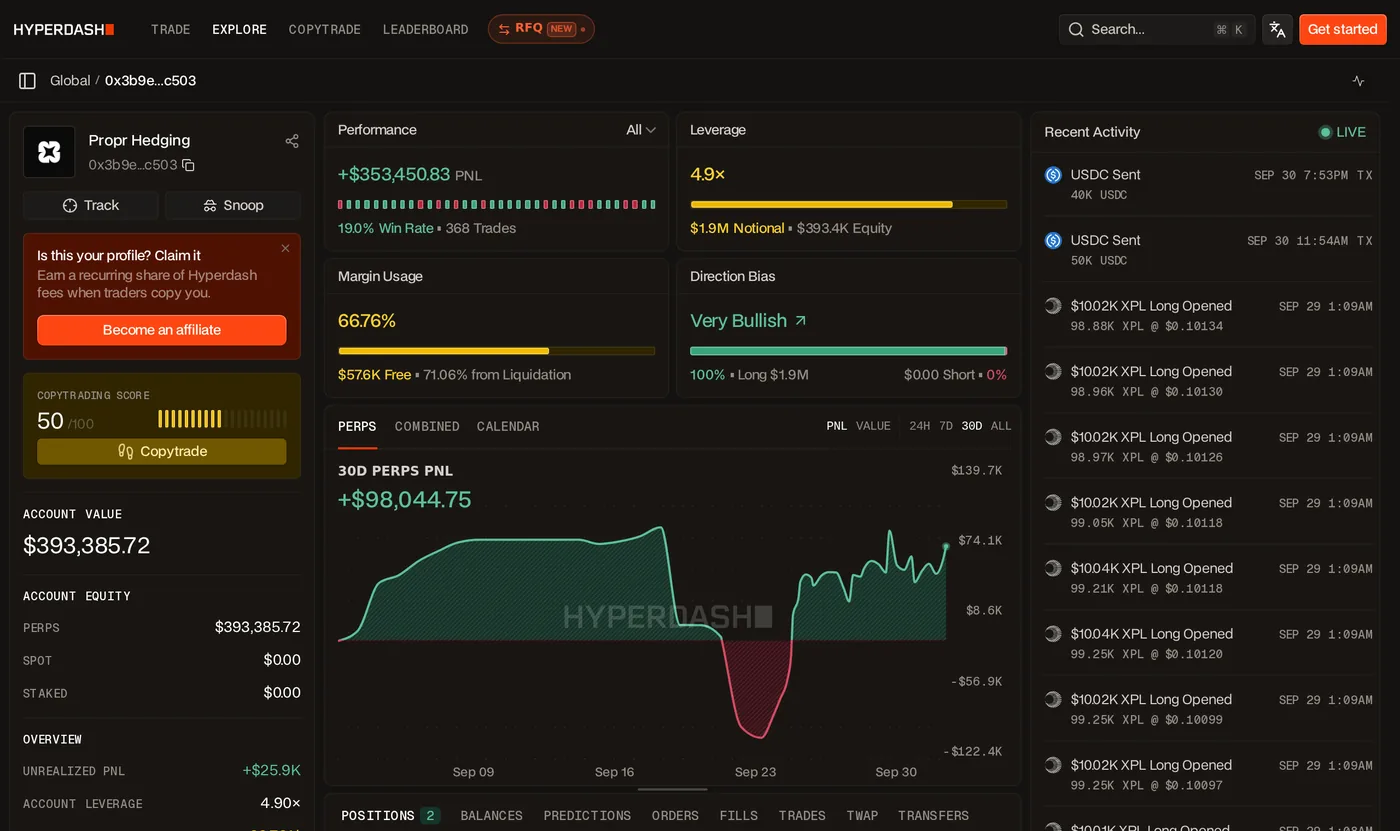This screenshot has height=831, width=1400.
Task: Open the FILLS tab
Action: [x=739, y=815]
